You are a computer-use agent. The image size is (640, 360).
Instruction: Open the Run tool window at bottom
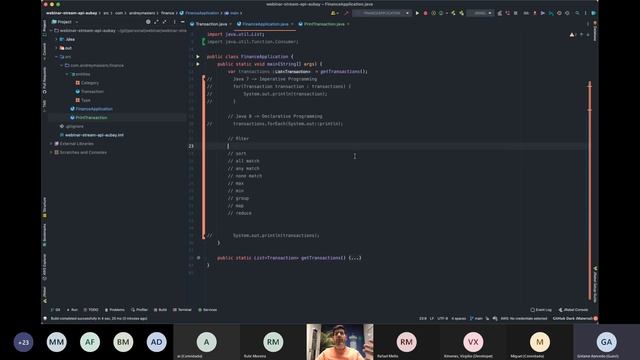tap(72, 310)
